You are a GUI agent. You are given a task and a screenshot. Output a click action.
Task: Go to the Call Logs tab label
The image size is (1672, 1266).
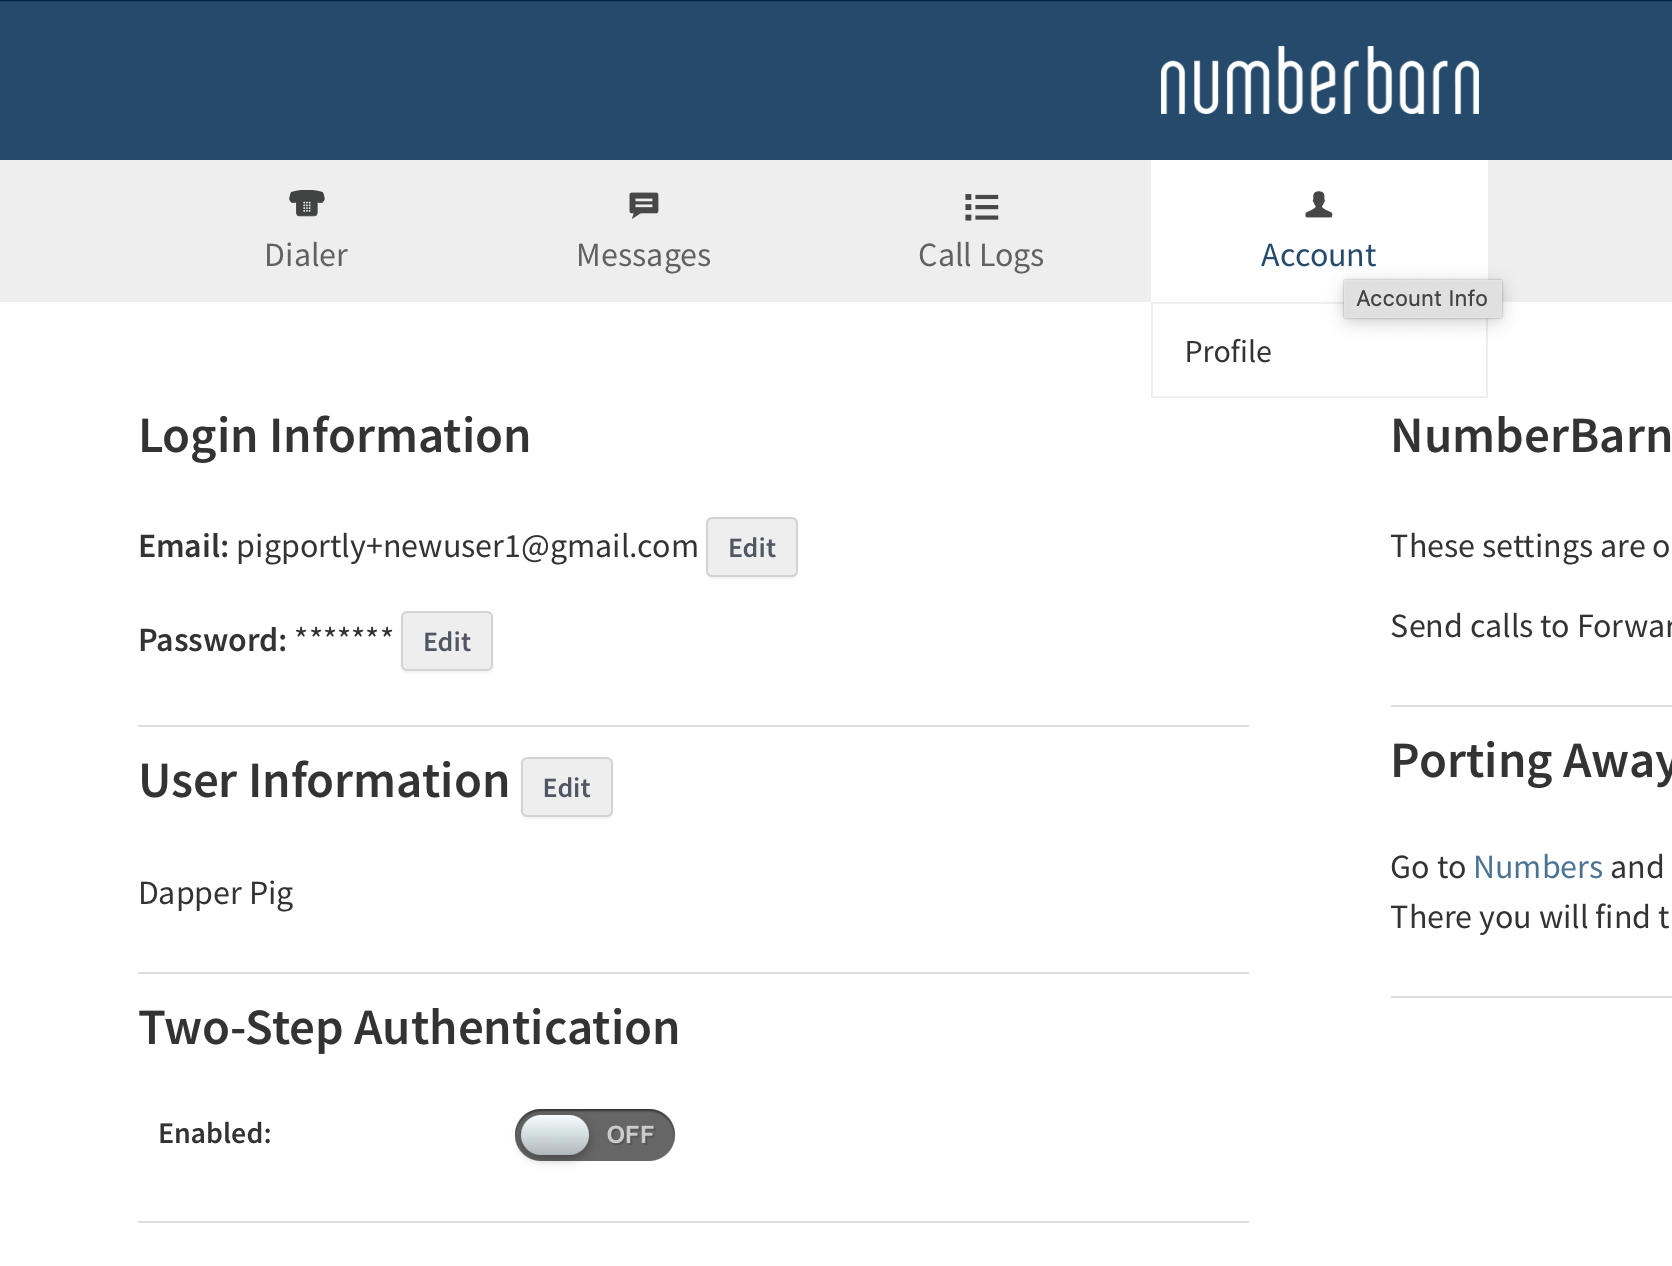980,256
